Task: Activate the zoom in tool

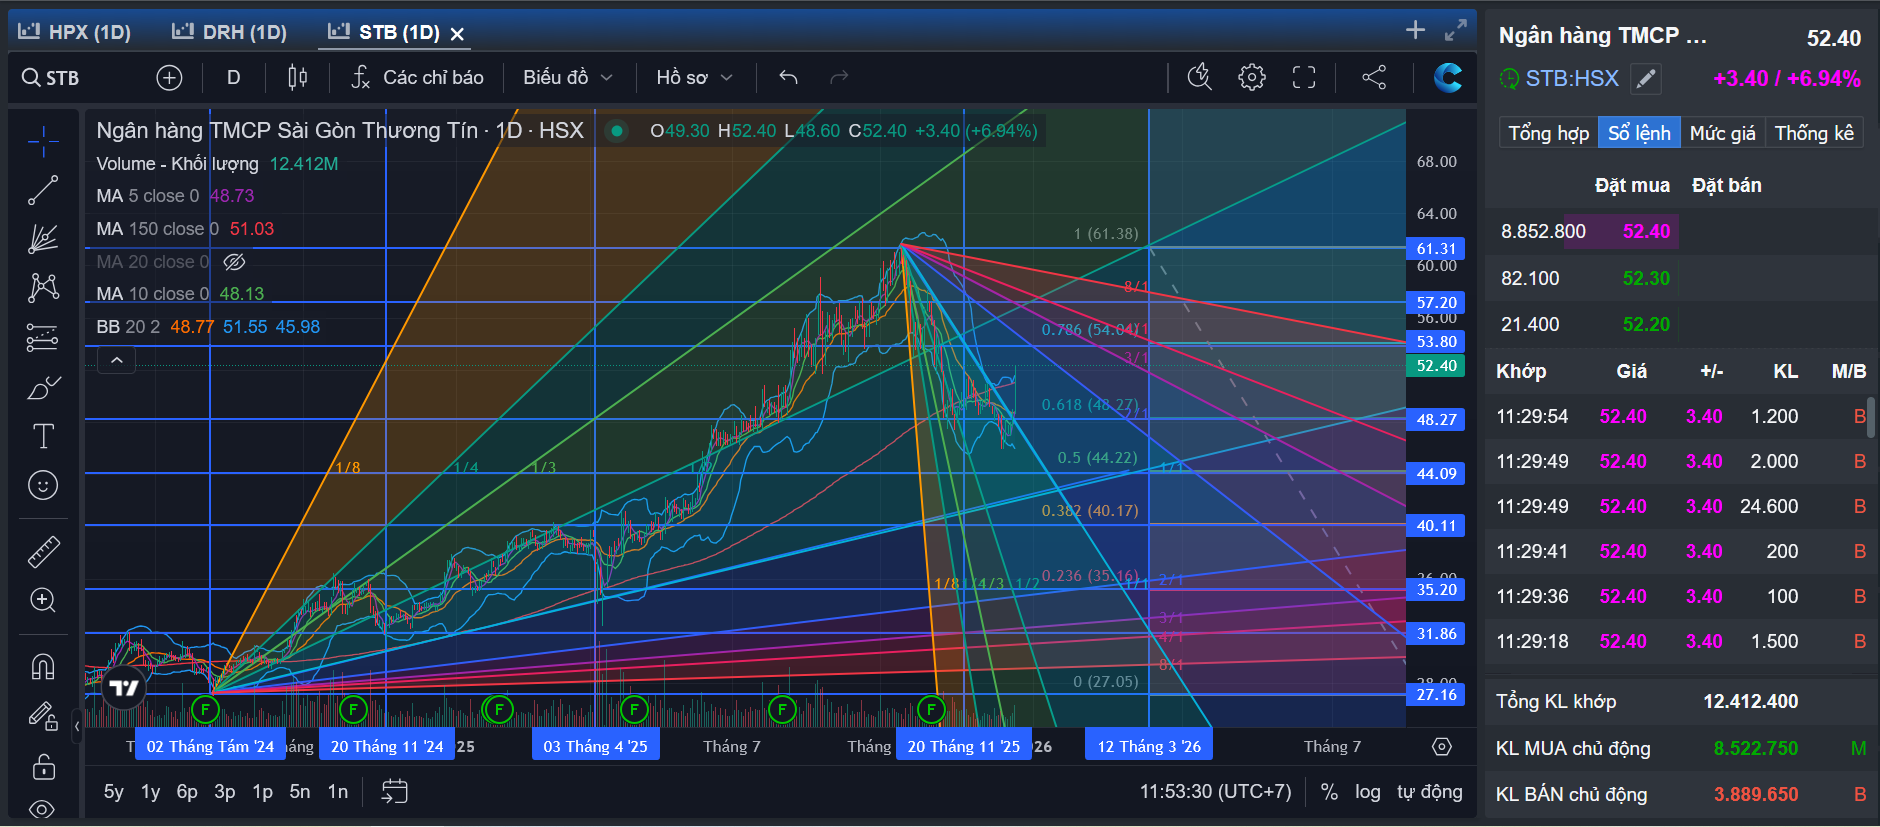Action: tap(42, 600)
